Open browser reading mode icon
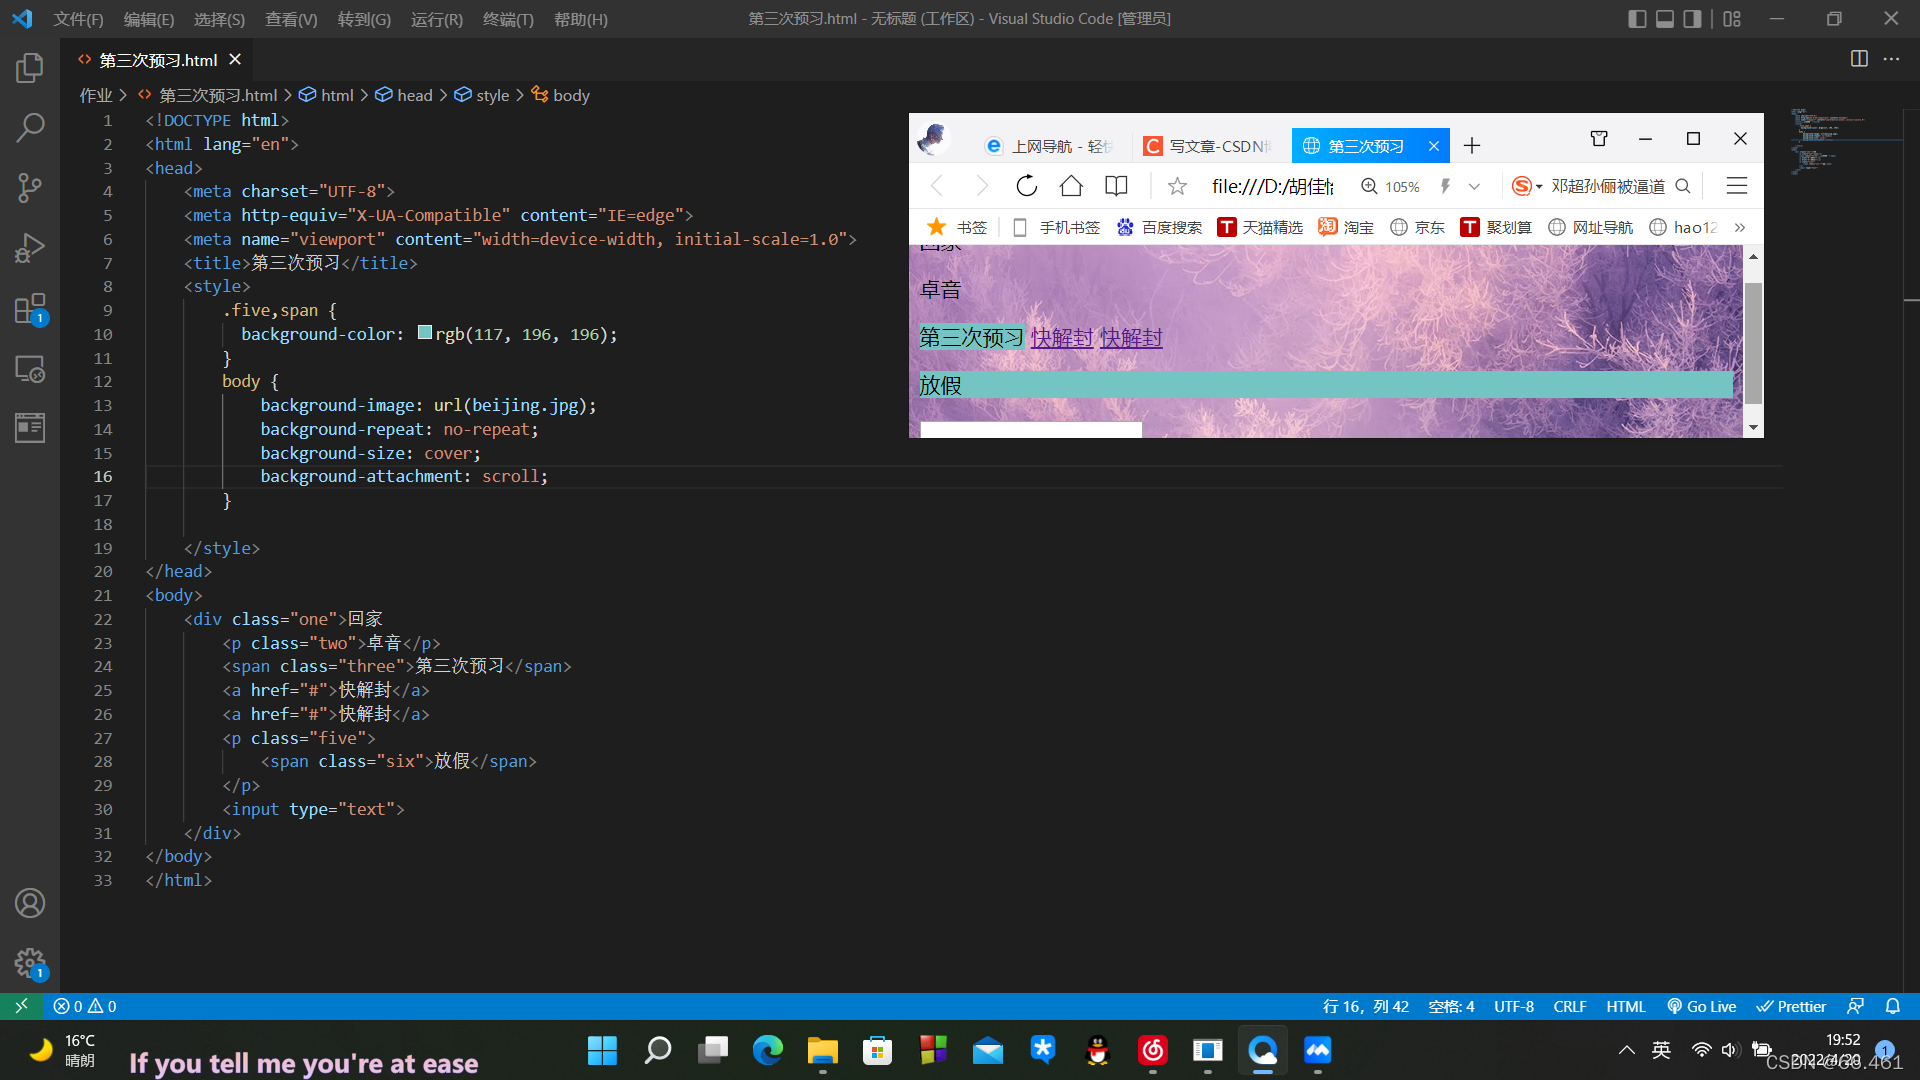Screen dimensions: 1920x1080 1116,186
